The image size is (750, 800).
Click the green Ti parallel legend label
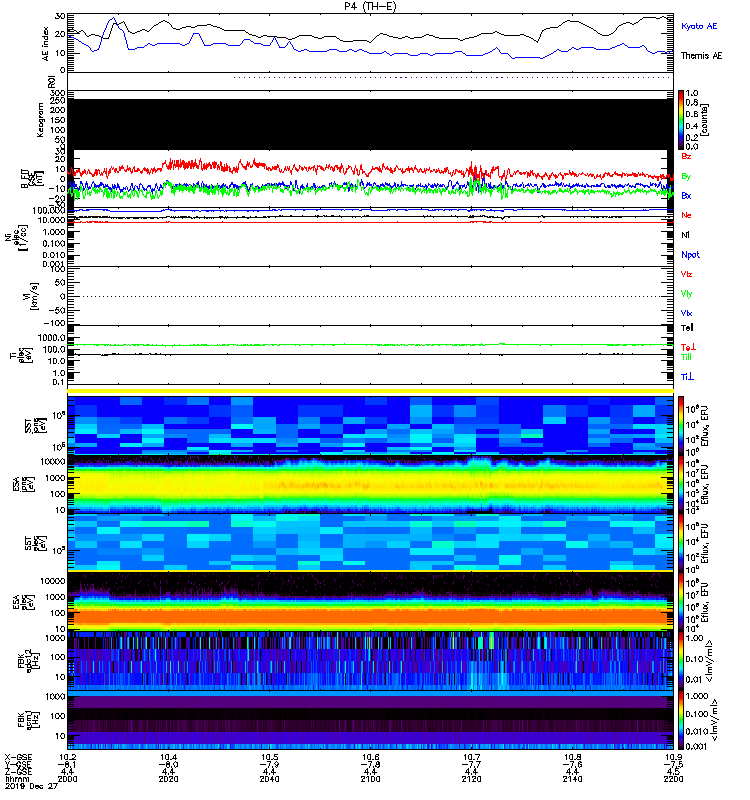687,357
